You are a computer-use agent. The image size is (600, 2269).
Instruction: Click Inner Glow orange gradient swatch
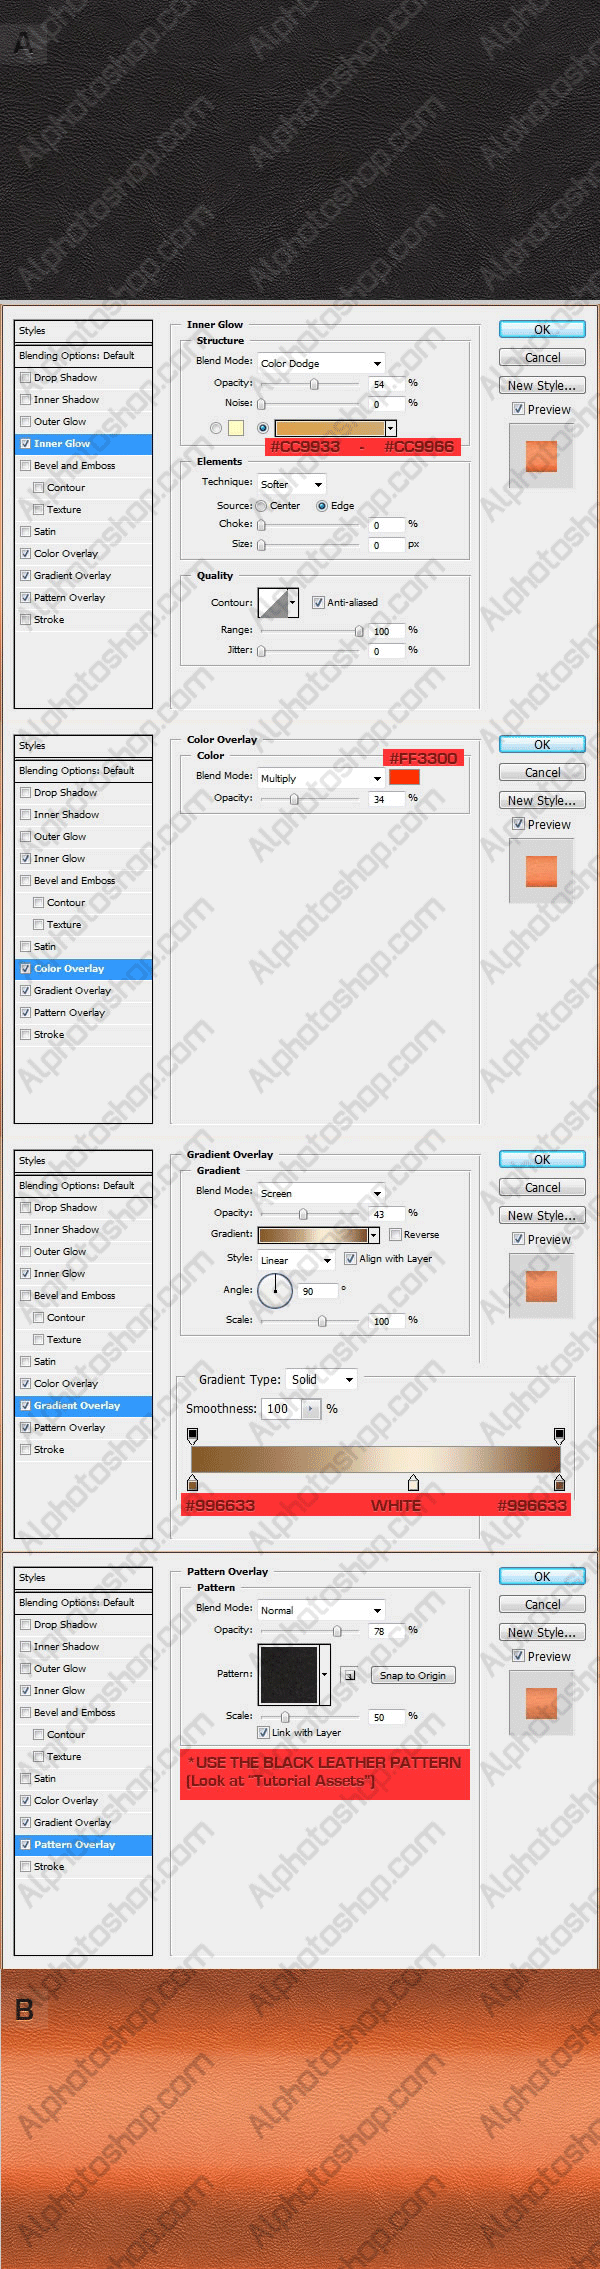[330, 428]
